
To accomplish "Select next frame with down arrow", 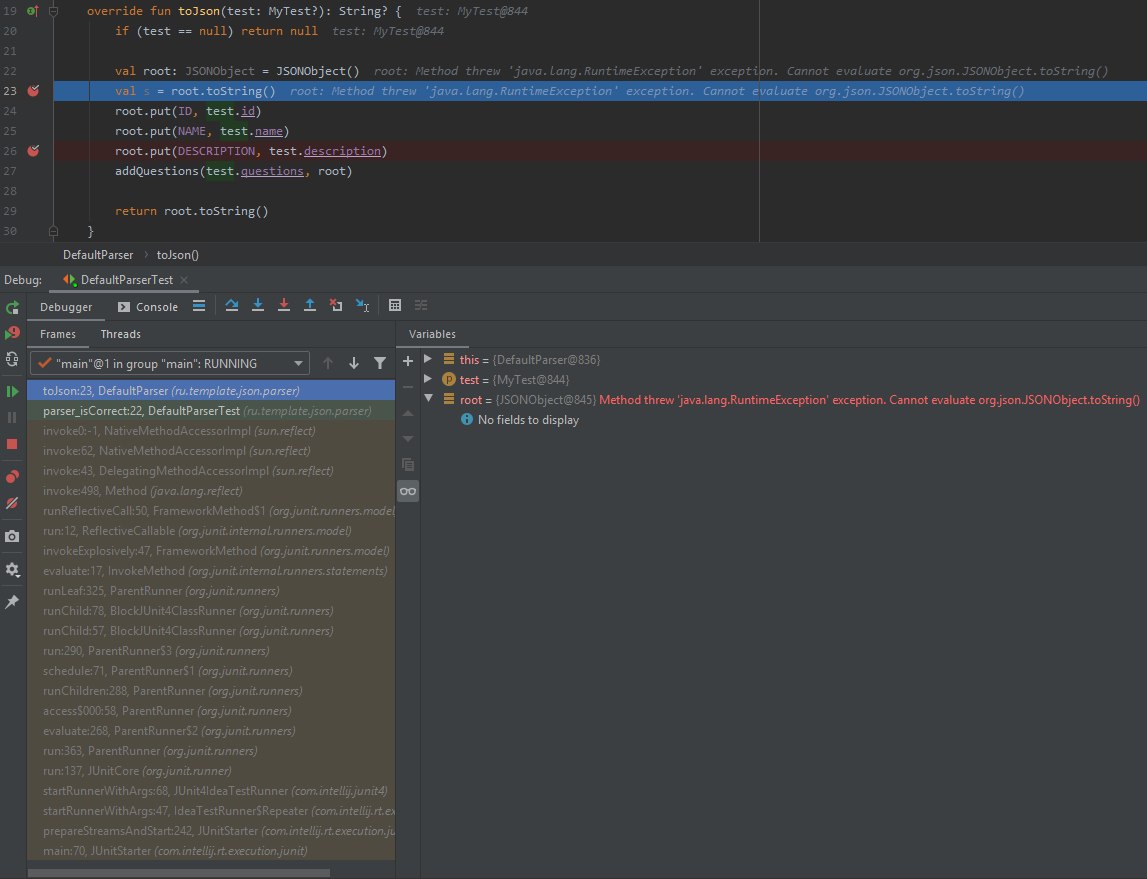I will (x=354, y=363).
